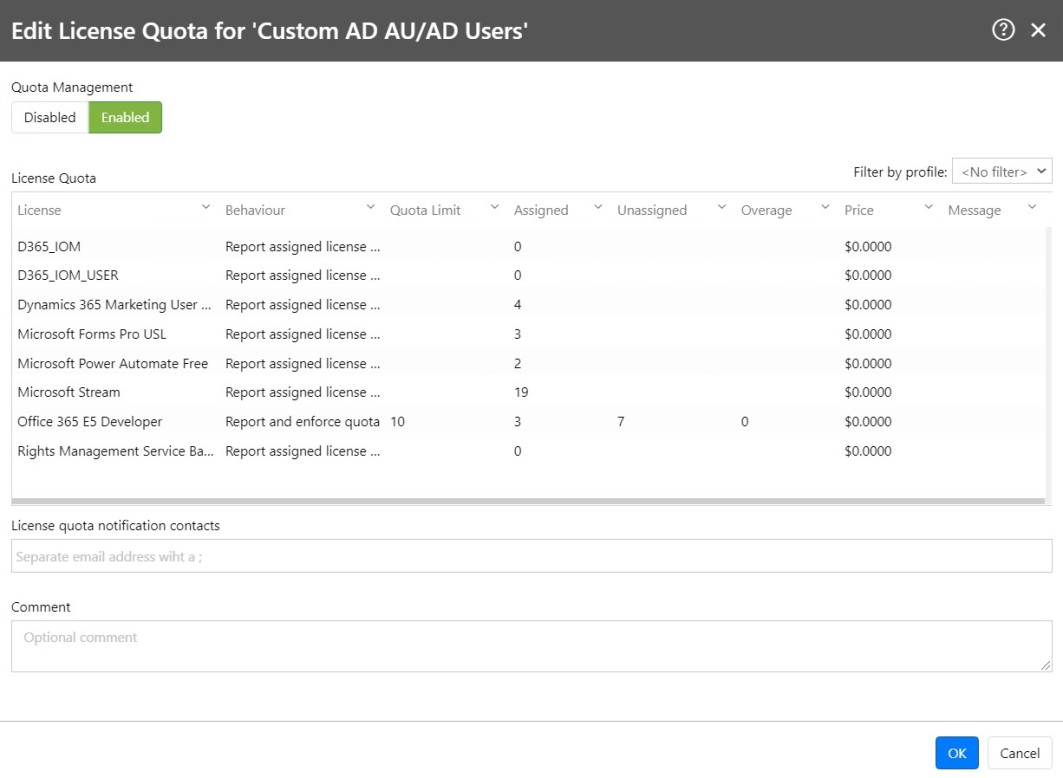Screen dimensions: 1063x778
Task: Open the Unassigned column header menu
Action: 721,207
